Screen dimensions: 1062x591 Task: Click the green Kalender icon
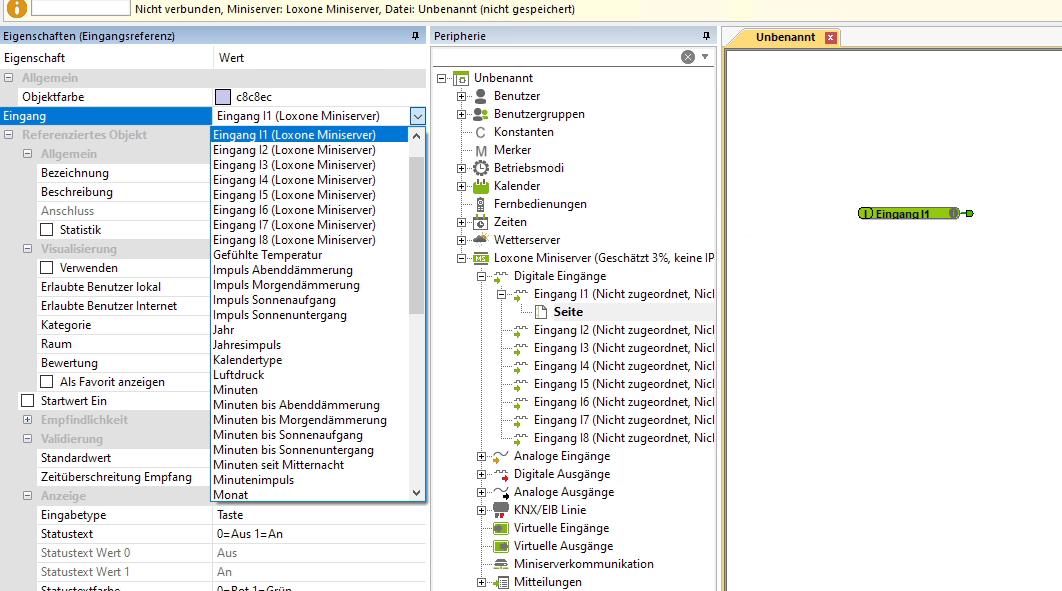[x=481, y=186]
